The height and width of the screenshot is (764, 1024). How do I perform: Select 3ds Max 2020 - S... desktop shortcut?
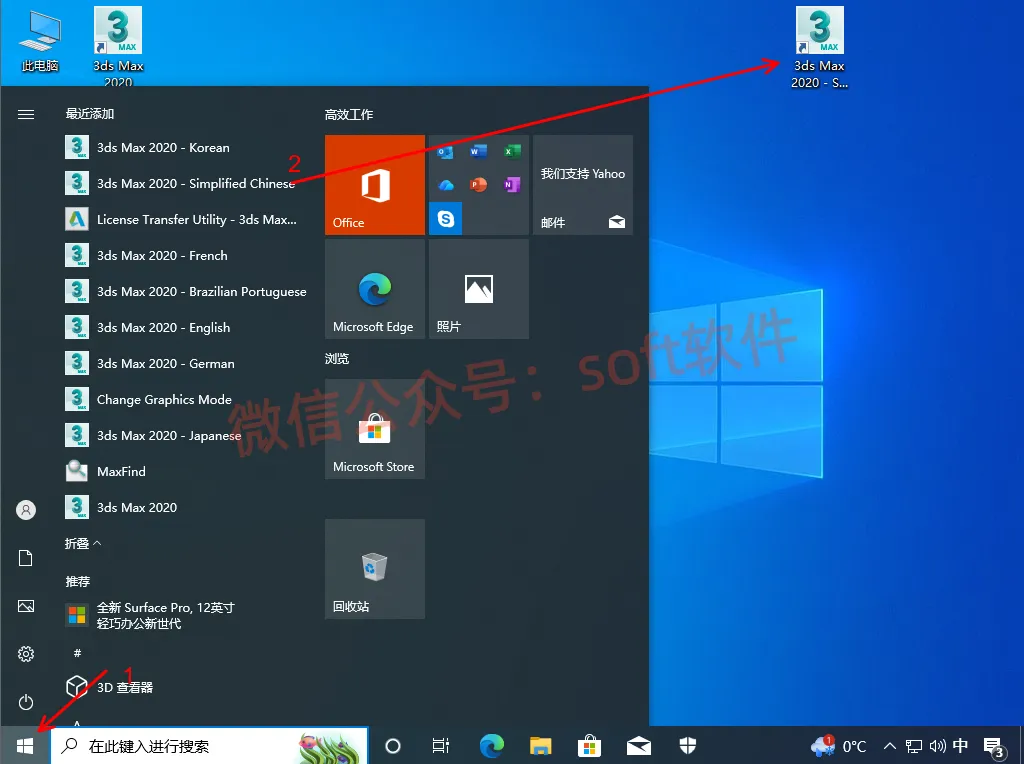pyautogui.click(x=820, y=48)
